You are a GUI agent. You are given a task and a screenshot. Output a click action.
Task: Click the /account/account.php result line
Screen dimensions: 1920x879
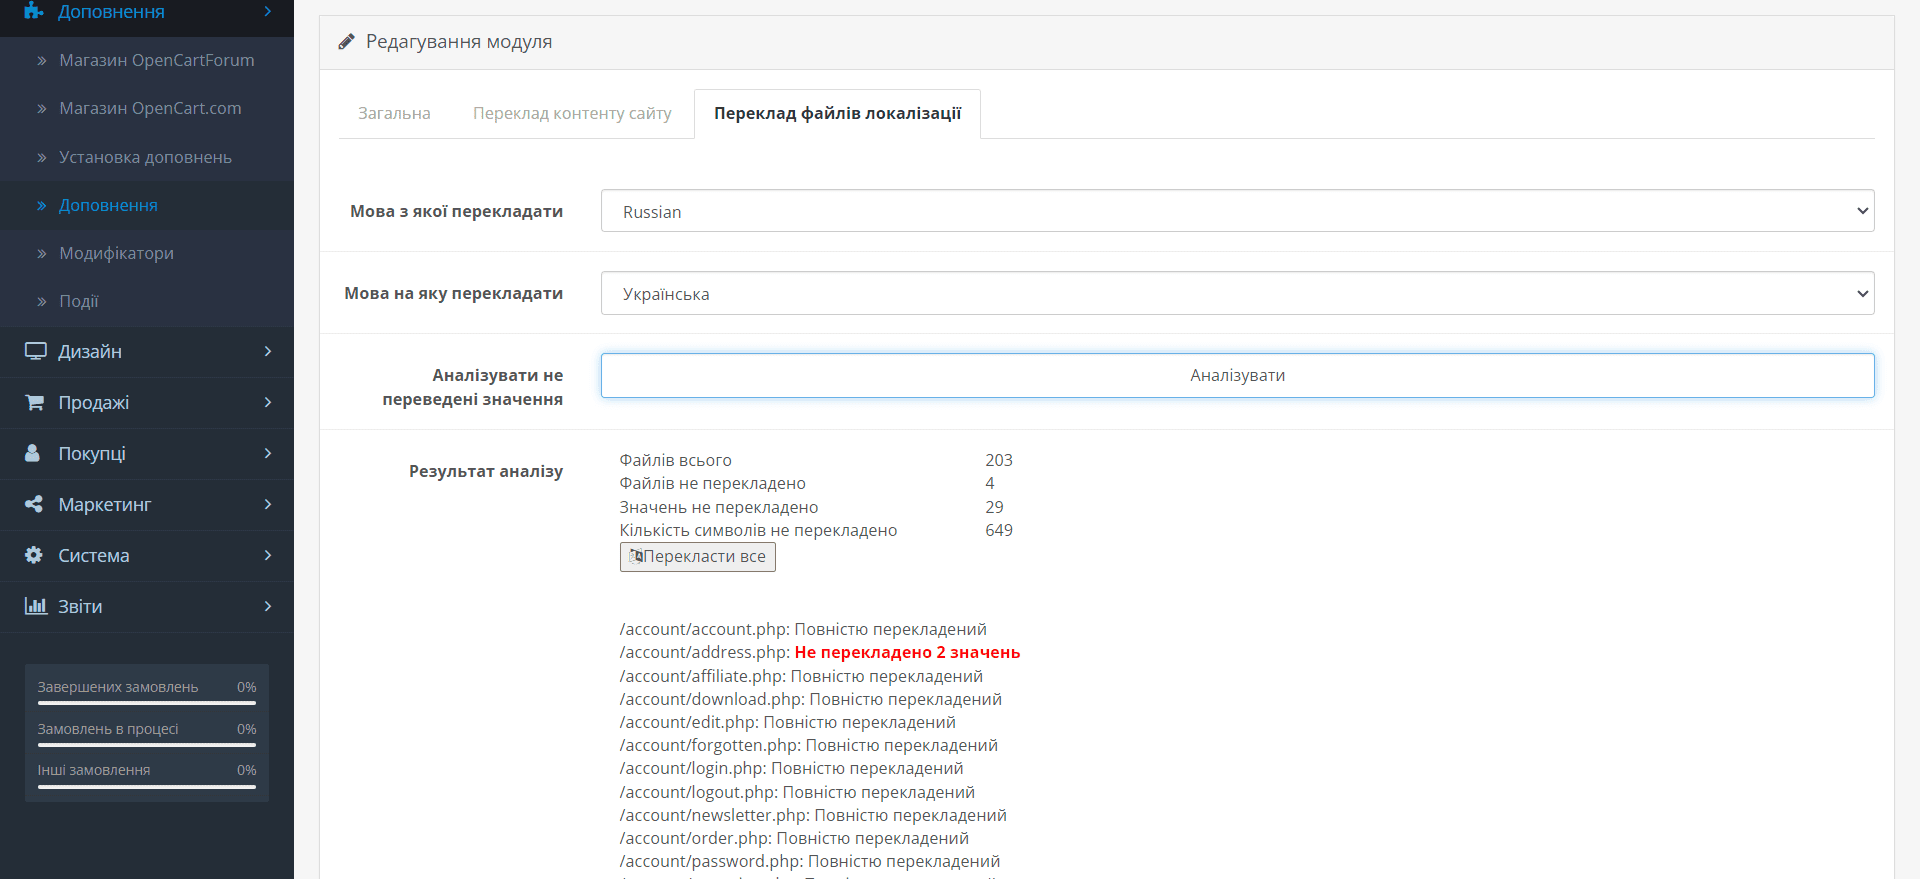click(803, 629)
